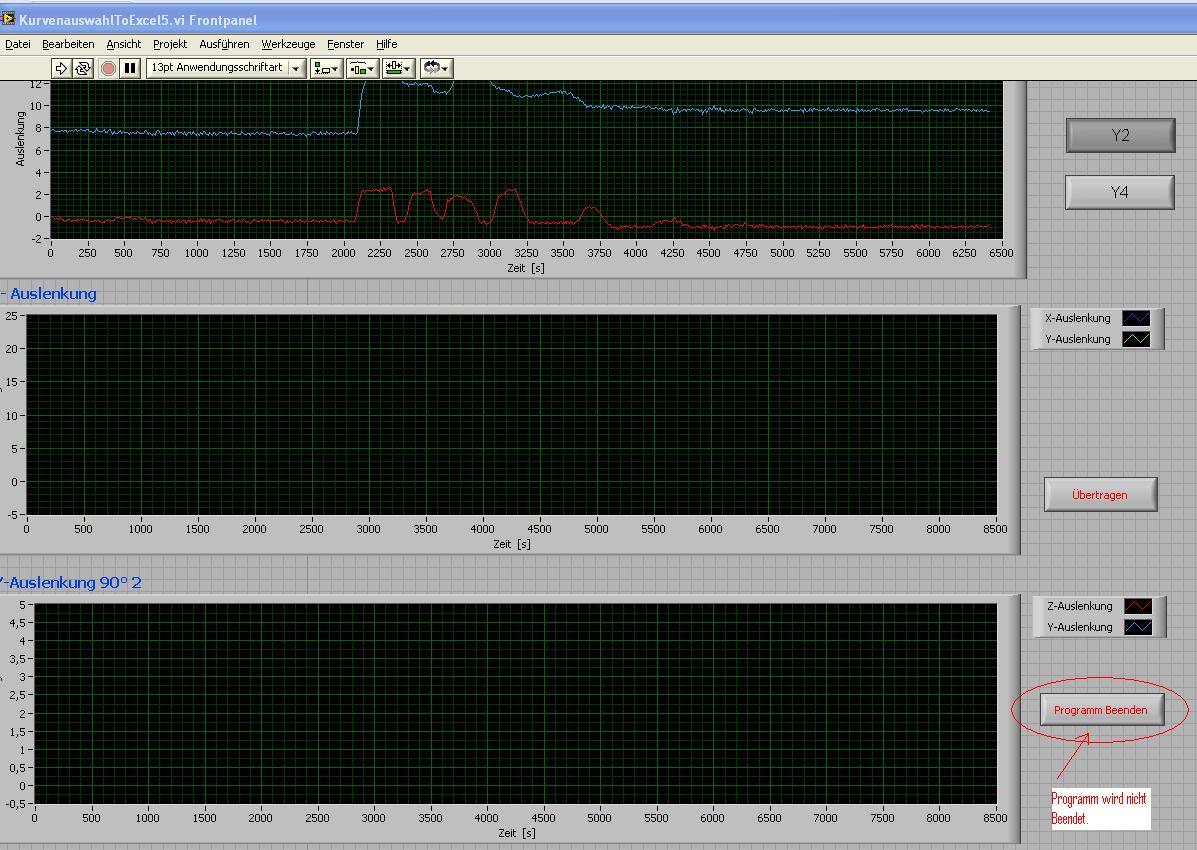Open the Projekt menu

click(170, 44)
